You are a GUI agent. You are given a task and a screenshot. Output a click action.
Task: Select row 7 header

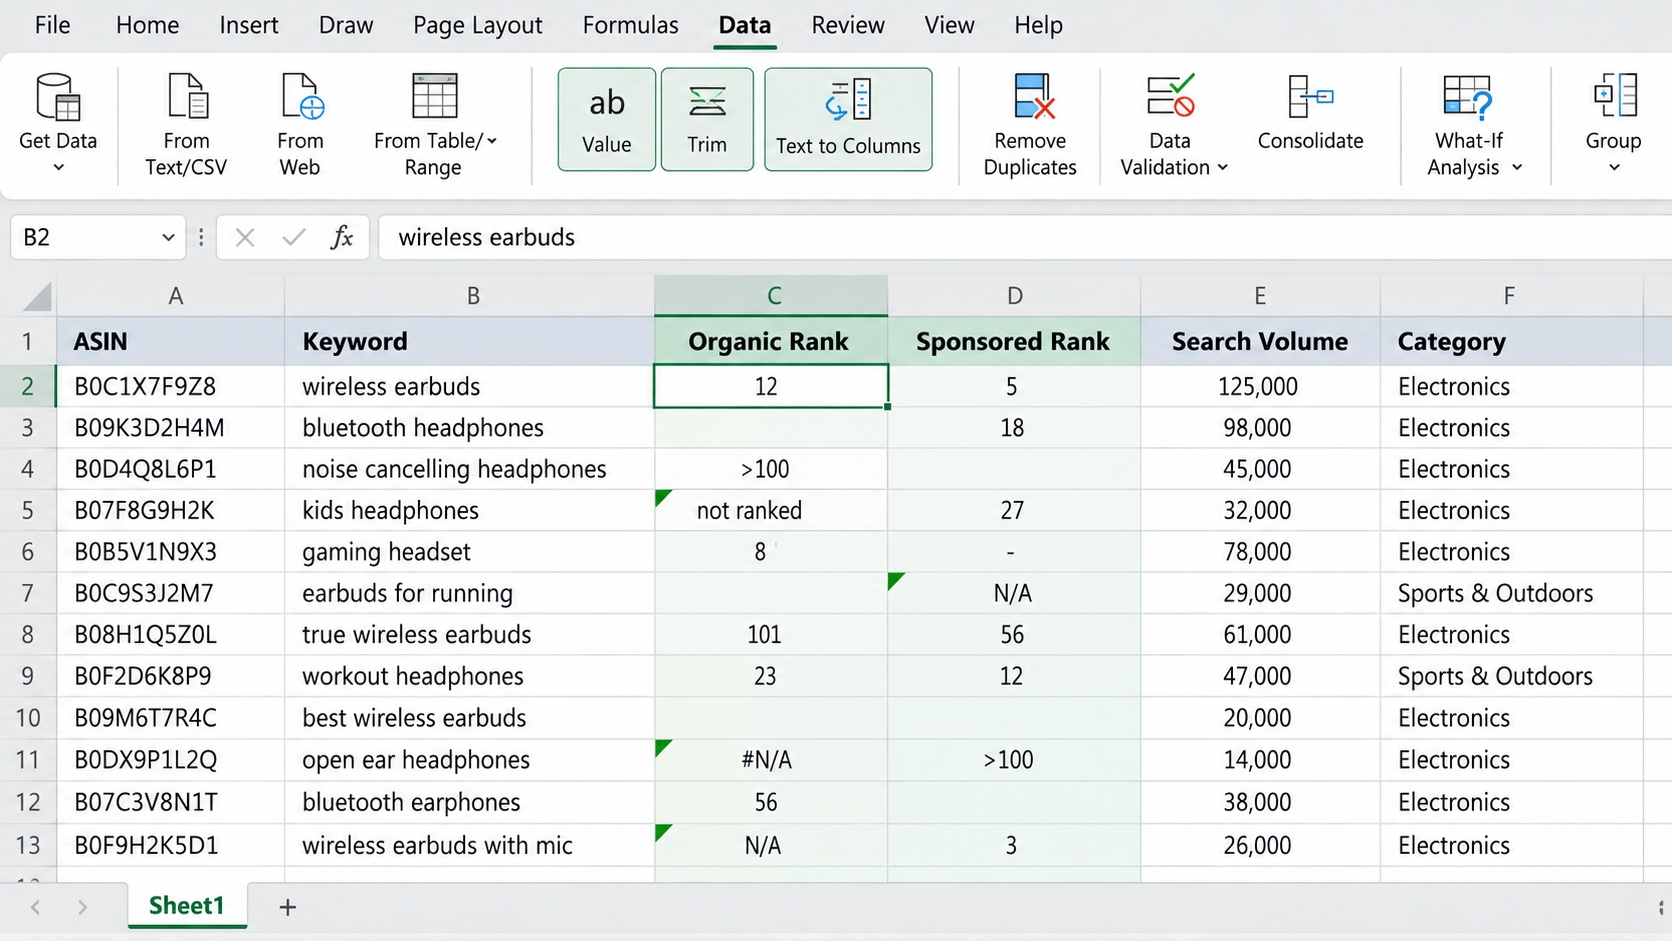pos(28,593)
